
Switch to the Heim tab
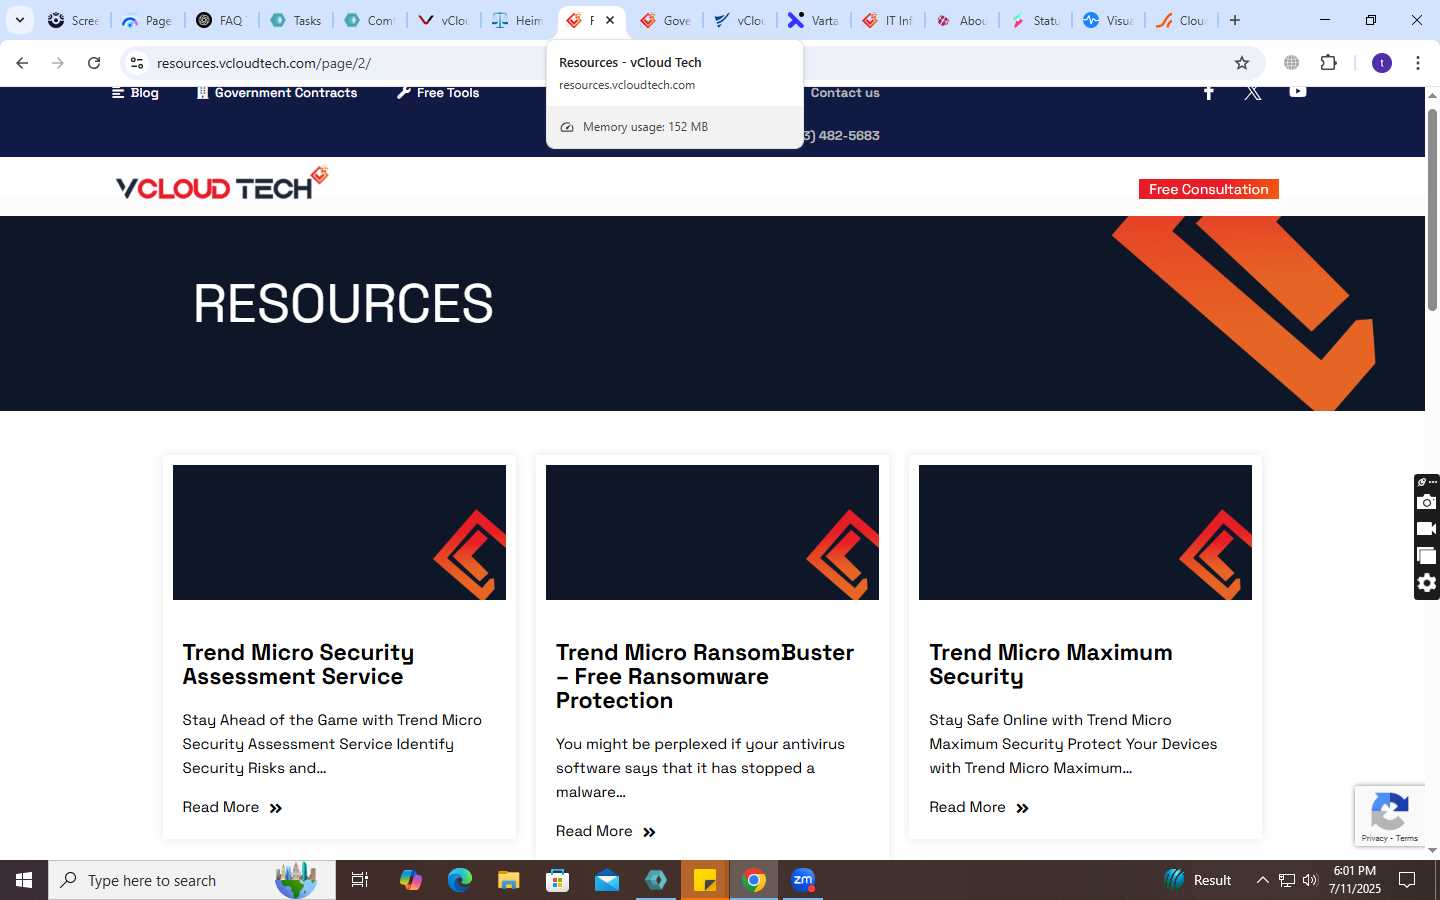click(517, 20)
